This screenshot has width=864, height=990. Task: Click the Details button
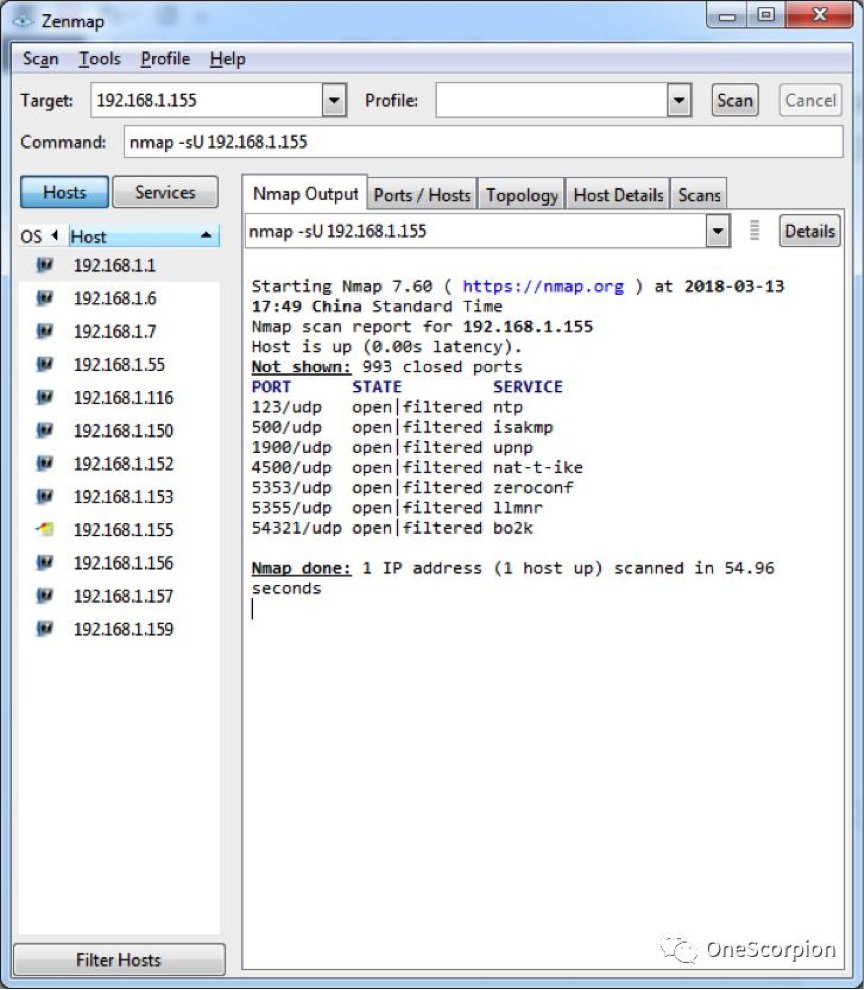tap(810, 231)
